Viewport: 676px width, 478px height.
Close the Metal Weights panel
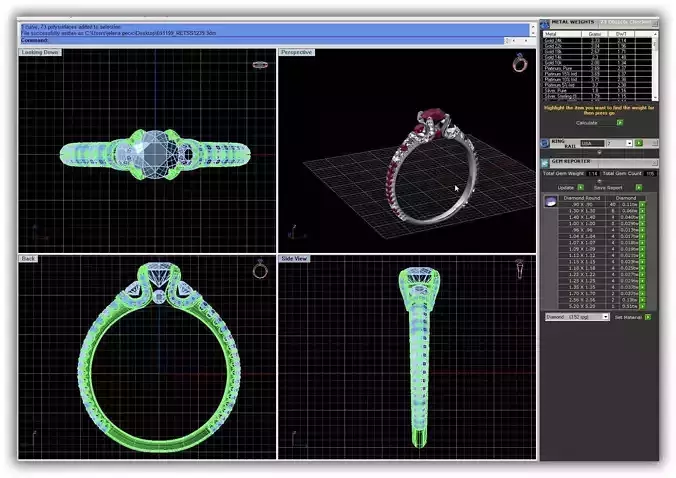coord(655,23)
